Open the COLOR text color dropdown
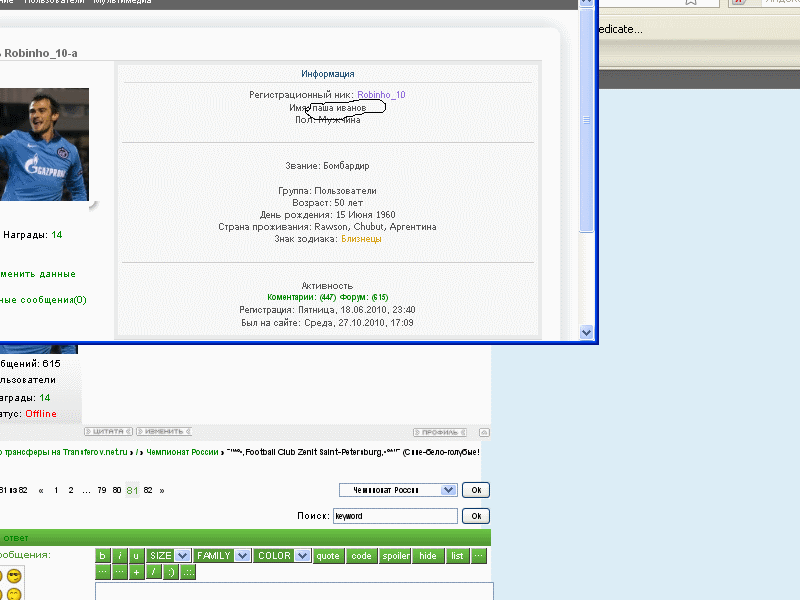 pyautogui.click(x=302, y=556)
